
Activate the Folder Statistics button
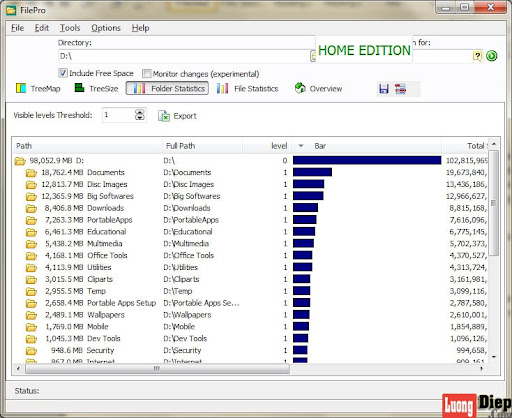(167, 88)
